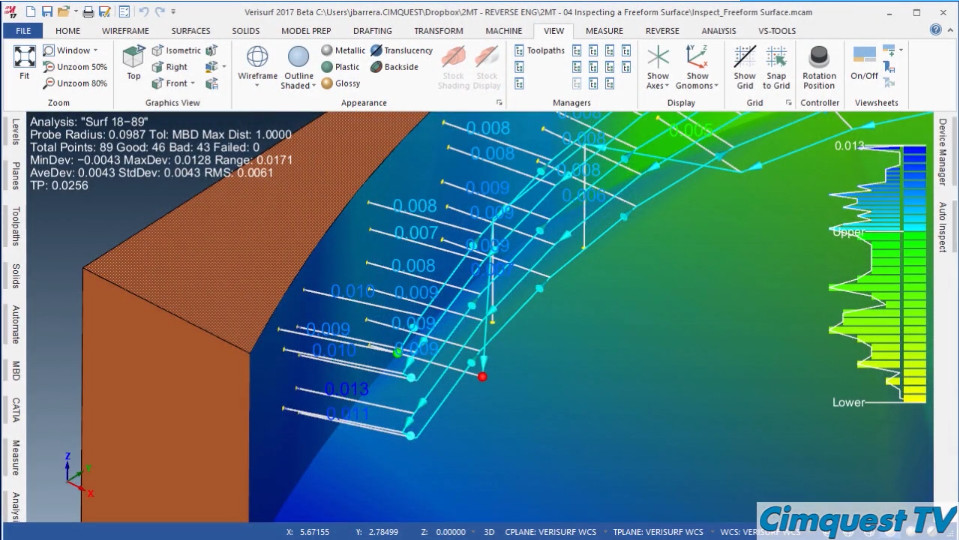Open the Solids side panel
959x540 pixels.
tap(15, 276)
